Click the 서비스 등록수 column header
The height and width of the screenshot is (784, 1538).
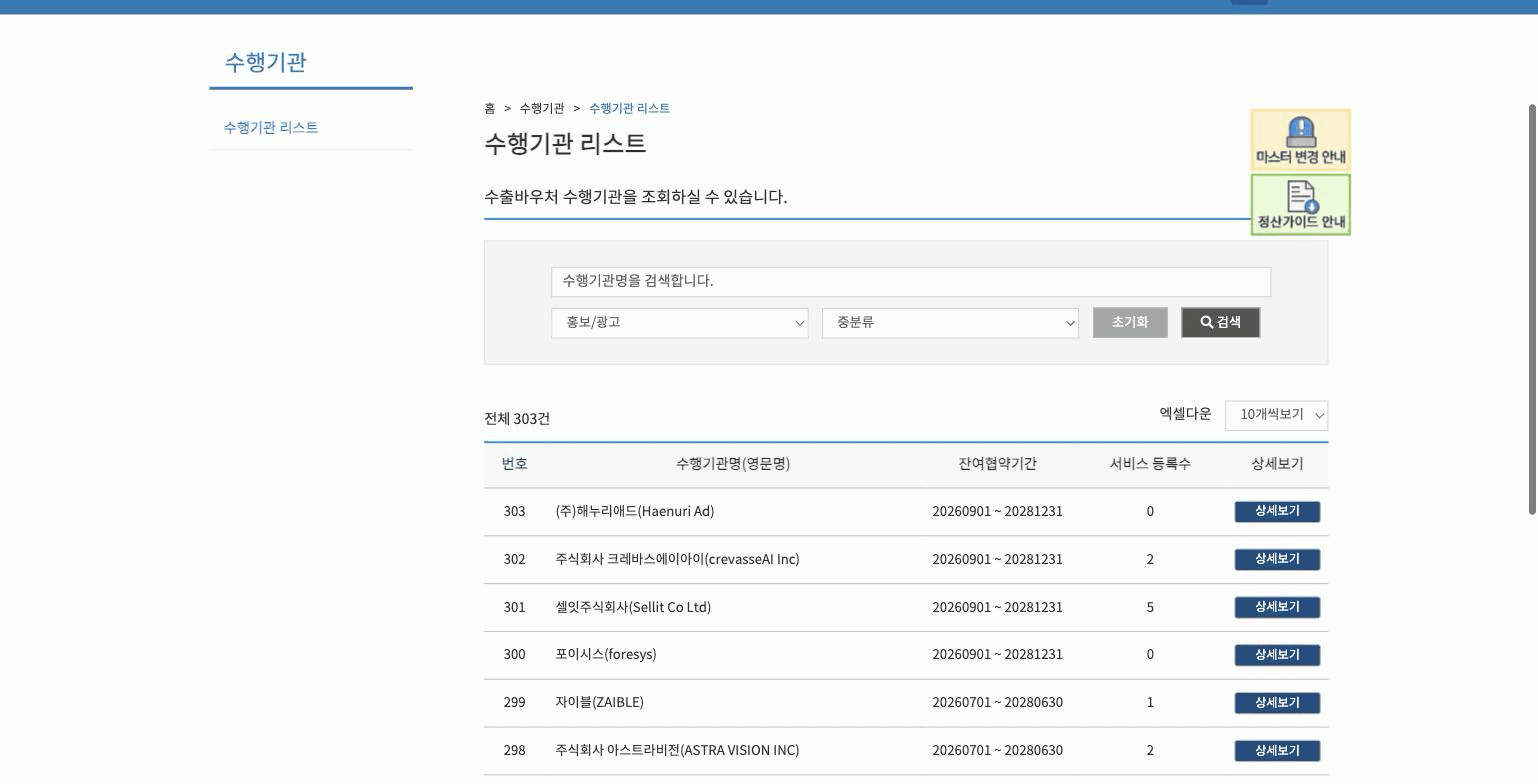click(x=1150, y=464)
